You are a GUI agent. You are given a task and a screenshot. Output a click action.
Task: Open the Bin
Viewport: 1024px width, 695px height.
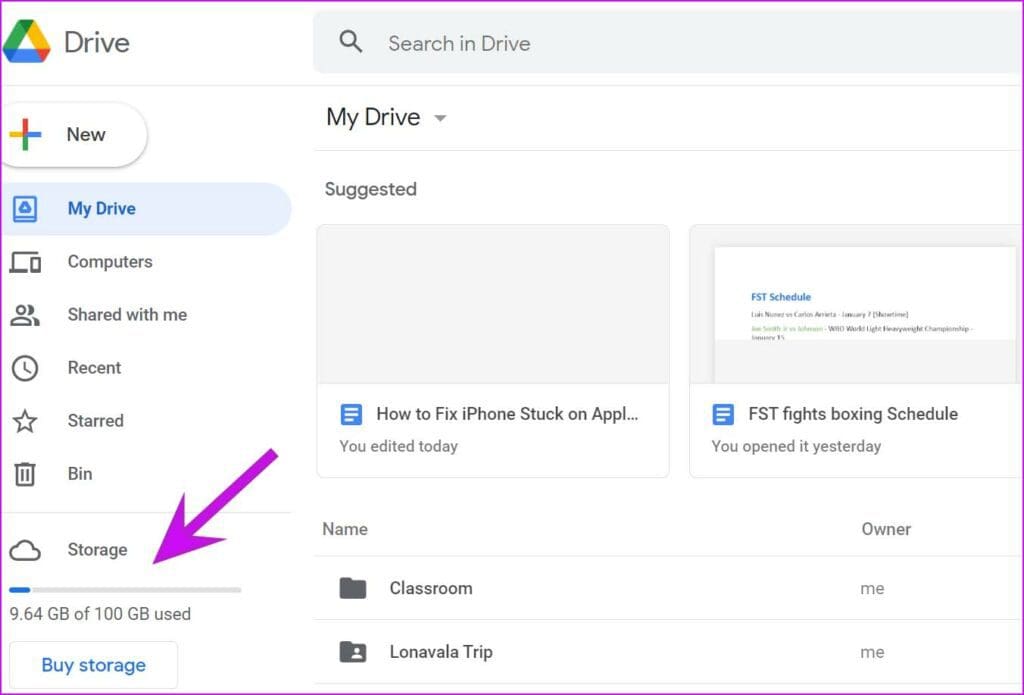(x=80, y=474)
